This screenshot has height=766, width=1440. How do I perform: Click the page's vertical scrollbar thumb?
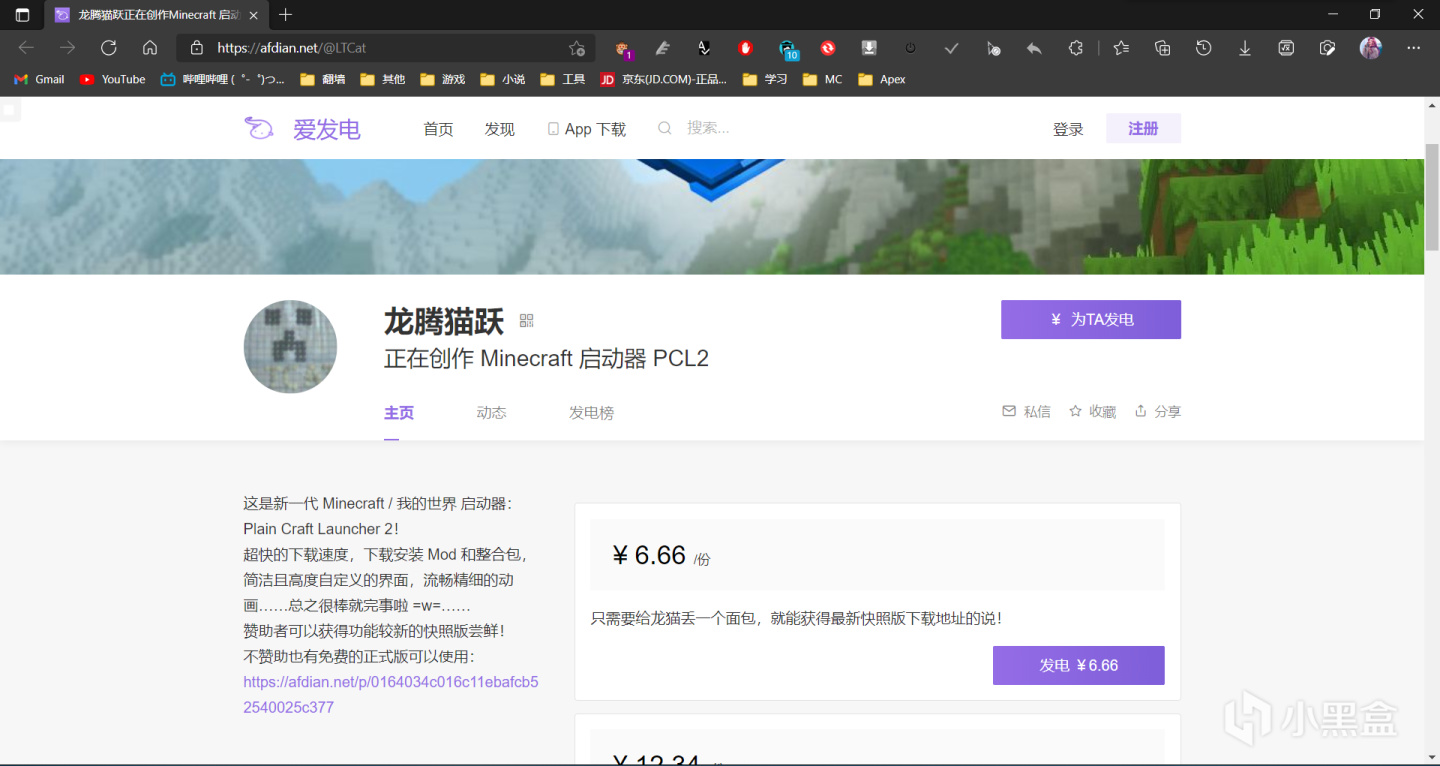click(x=1432, y=198)
